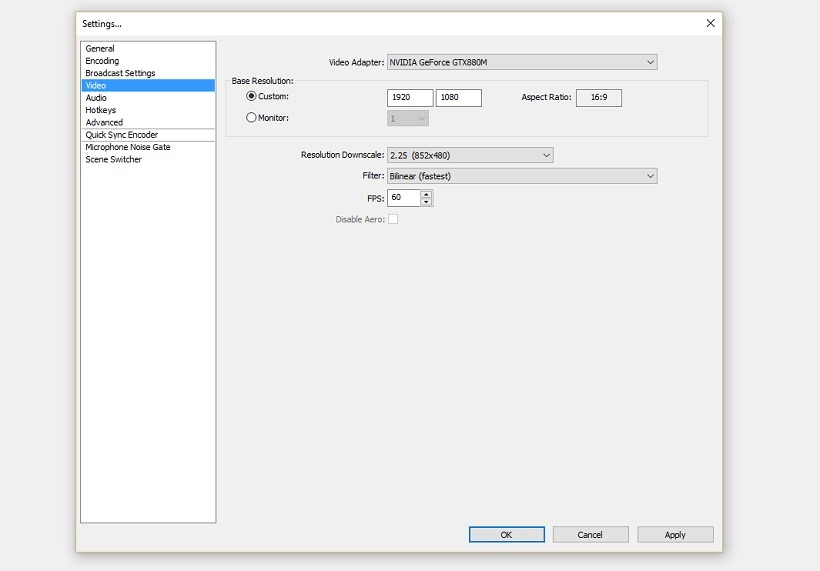The height and width of the screenshot is (571, 820).
Task: Open the Filter Bilinear dropdown
Action: pos(522,176)
